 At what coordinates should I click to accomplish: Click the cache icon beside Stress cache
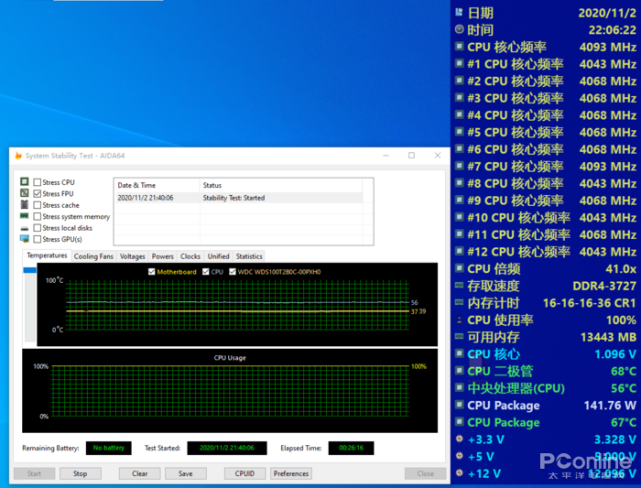coord(25,204)
